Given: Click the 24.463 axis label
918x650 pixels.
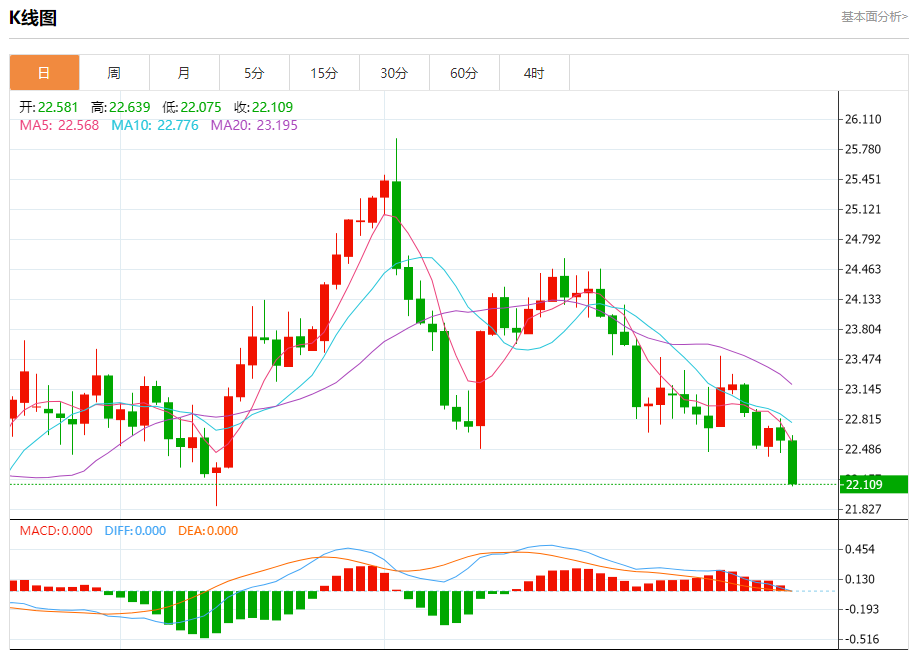Looking at the screenshot, I should [x=863, y=269].
